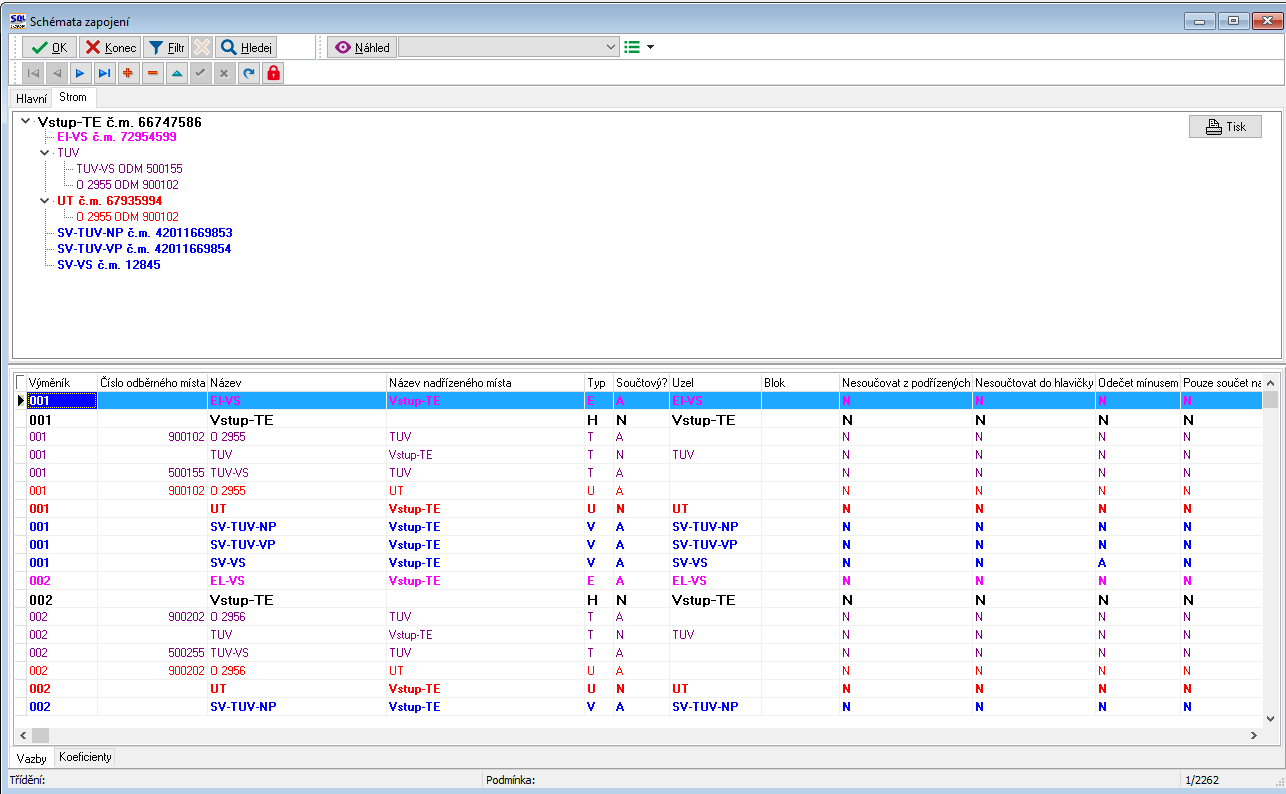
Task: Click the Filtr funnel button
Action: point(166,47)
